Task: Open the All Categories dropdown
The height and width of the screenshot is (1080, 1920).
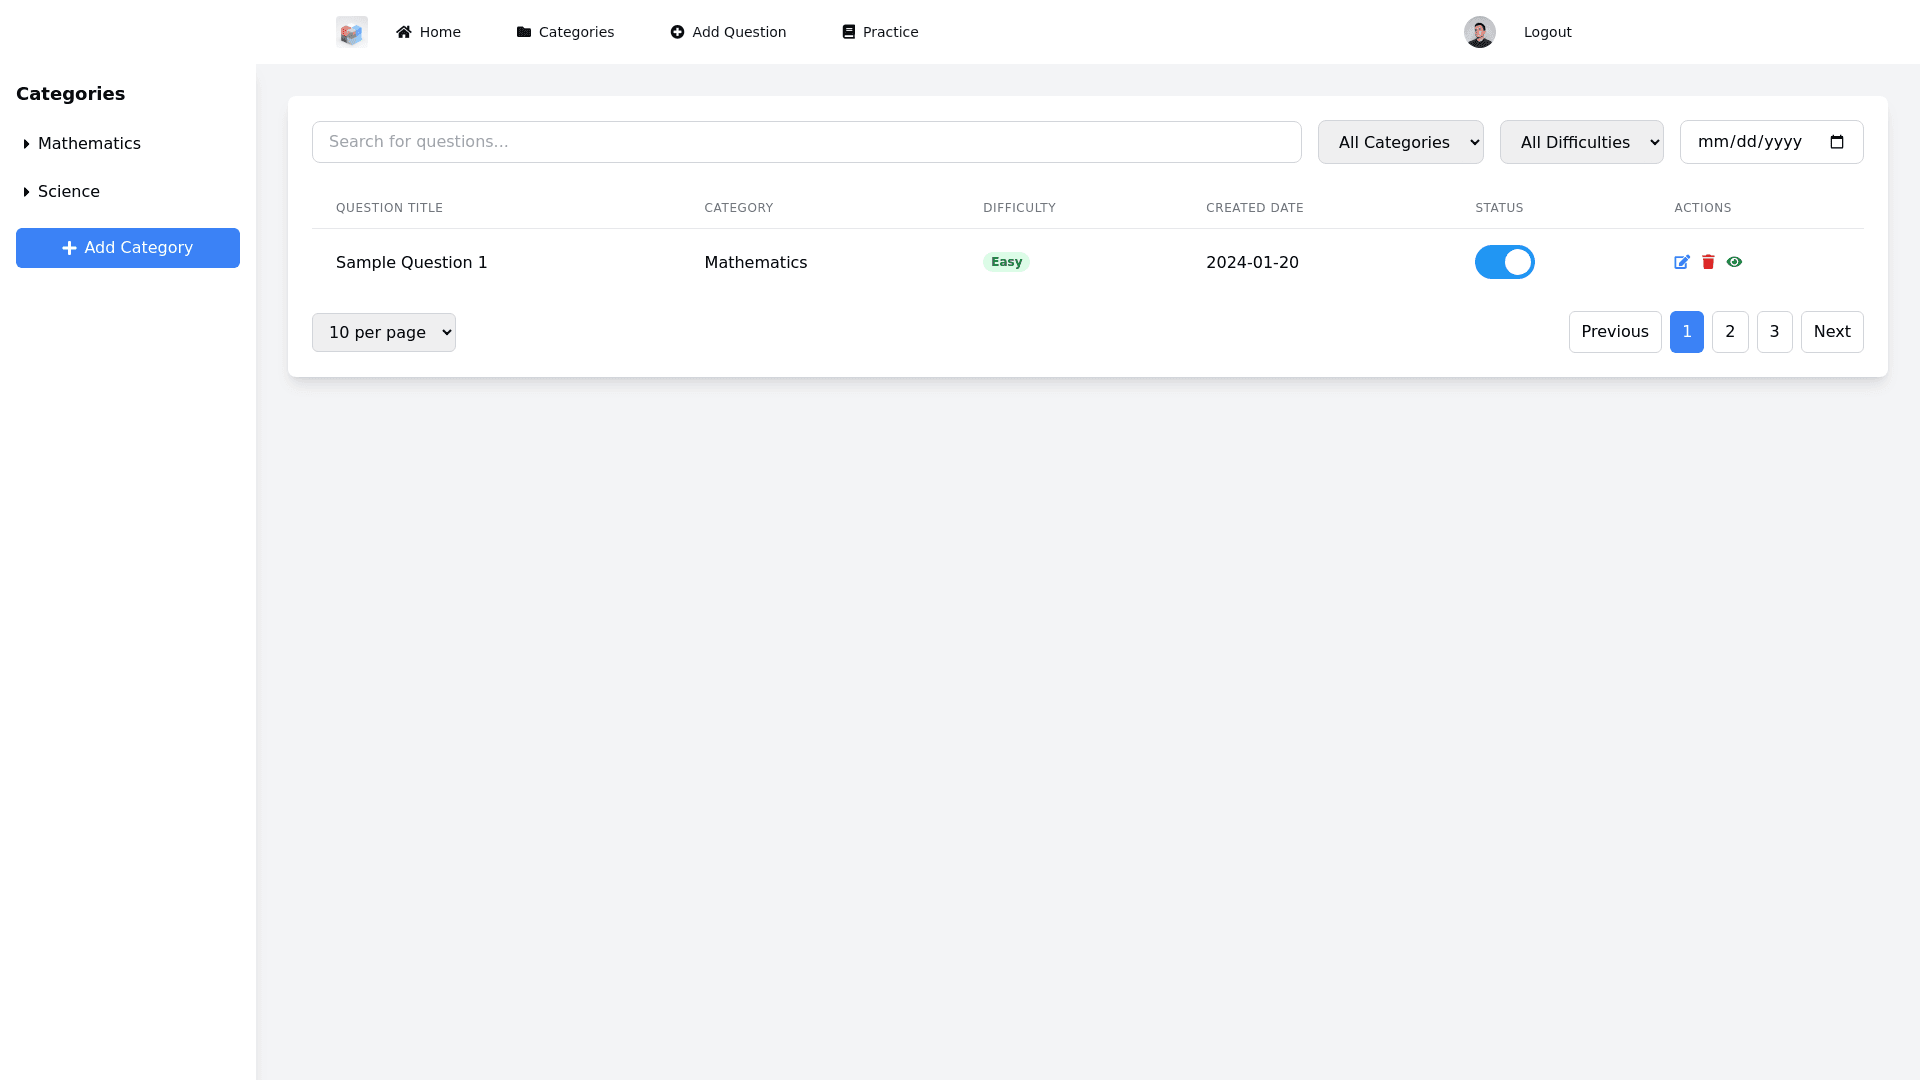Action: (1400, 142)
